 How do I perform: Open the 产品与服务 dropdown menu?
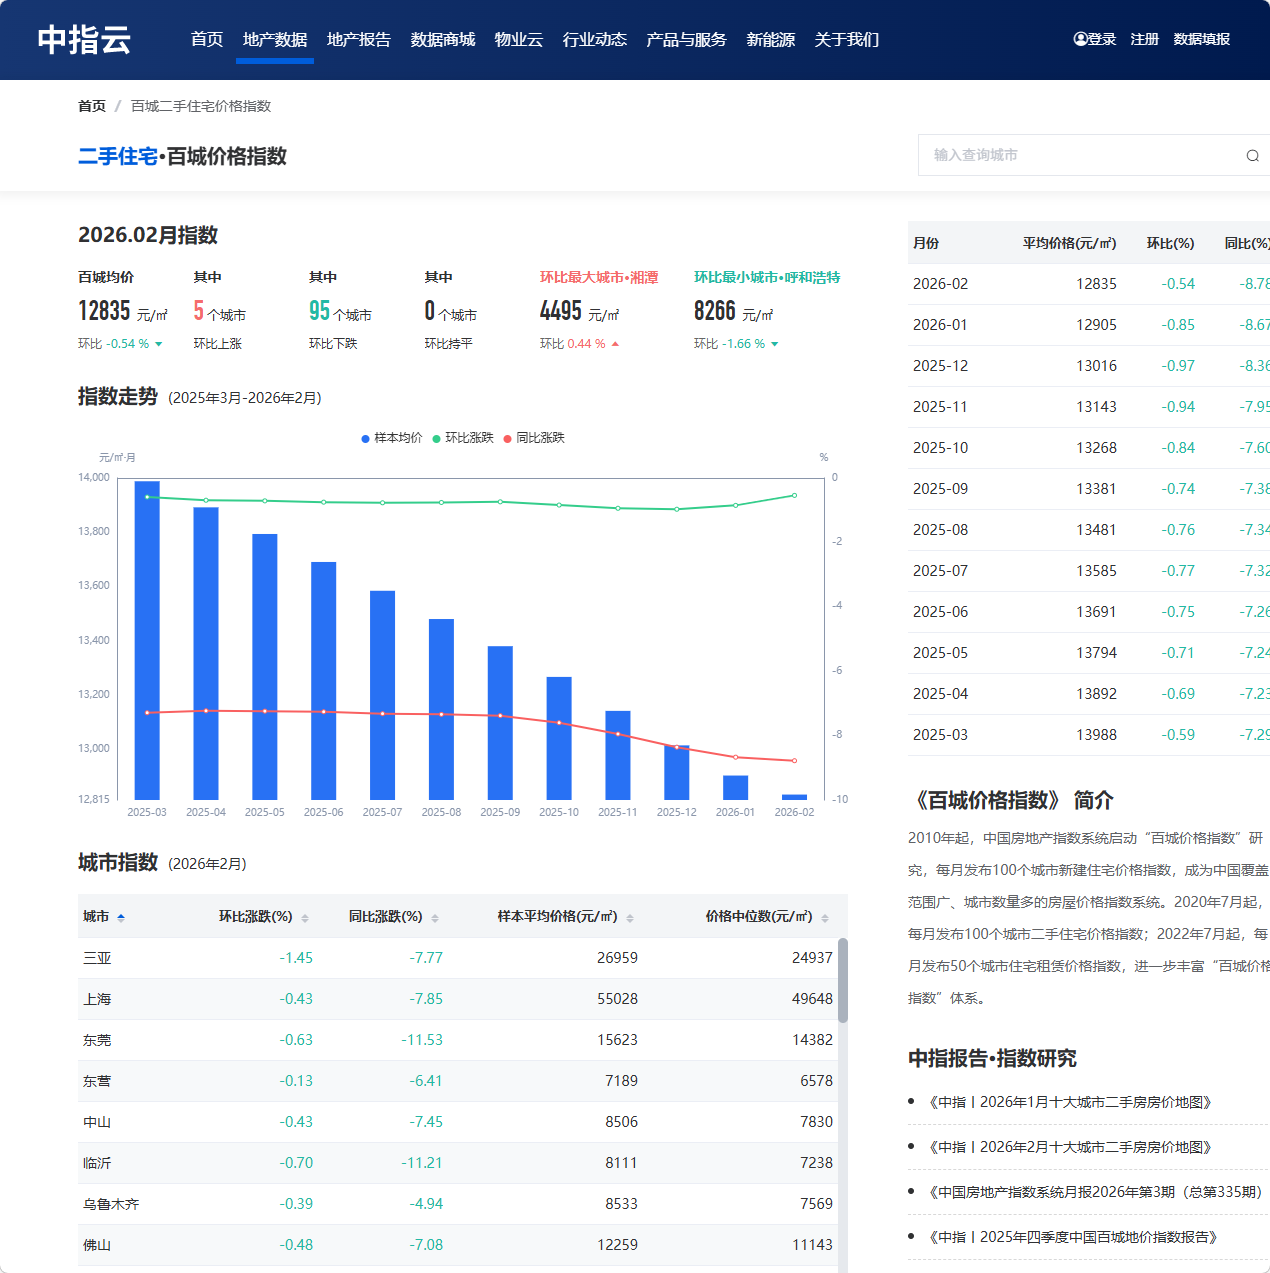pos(686,39)
